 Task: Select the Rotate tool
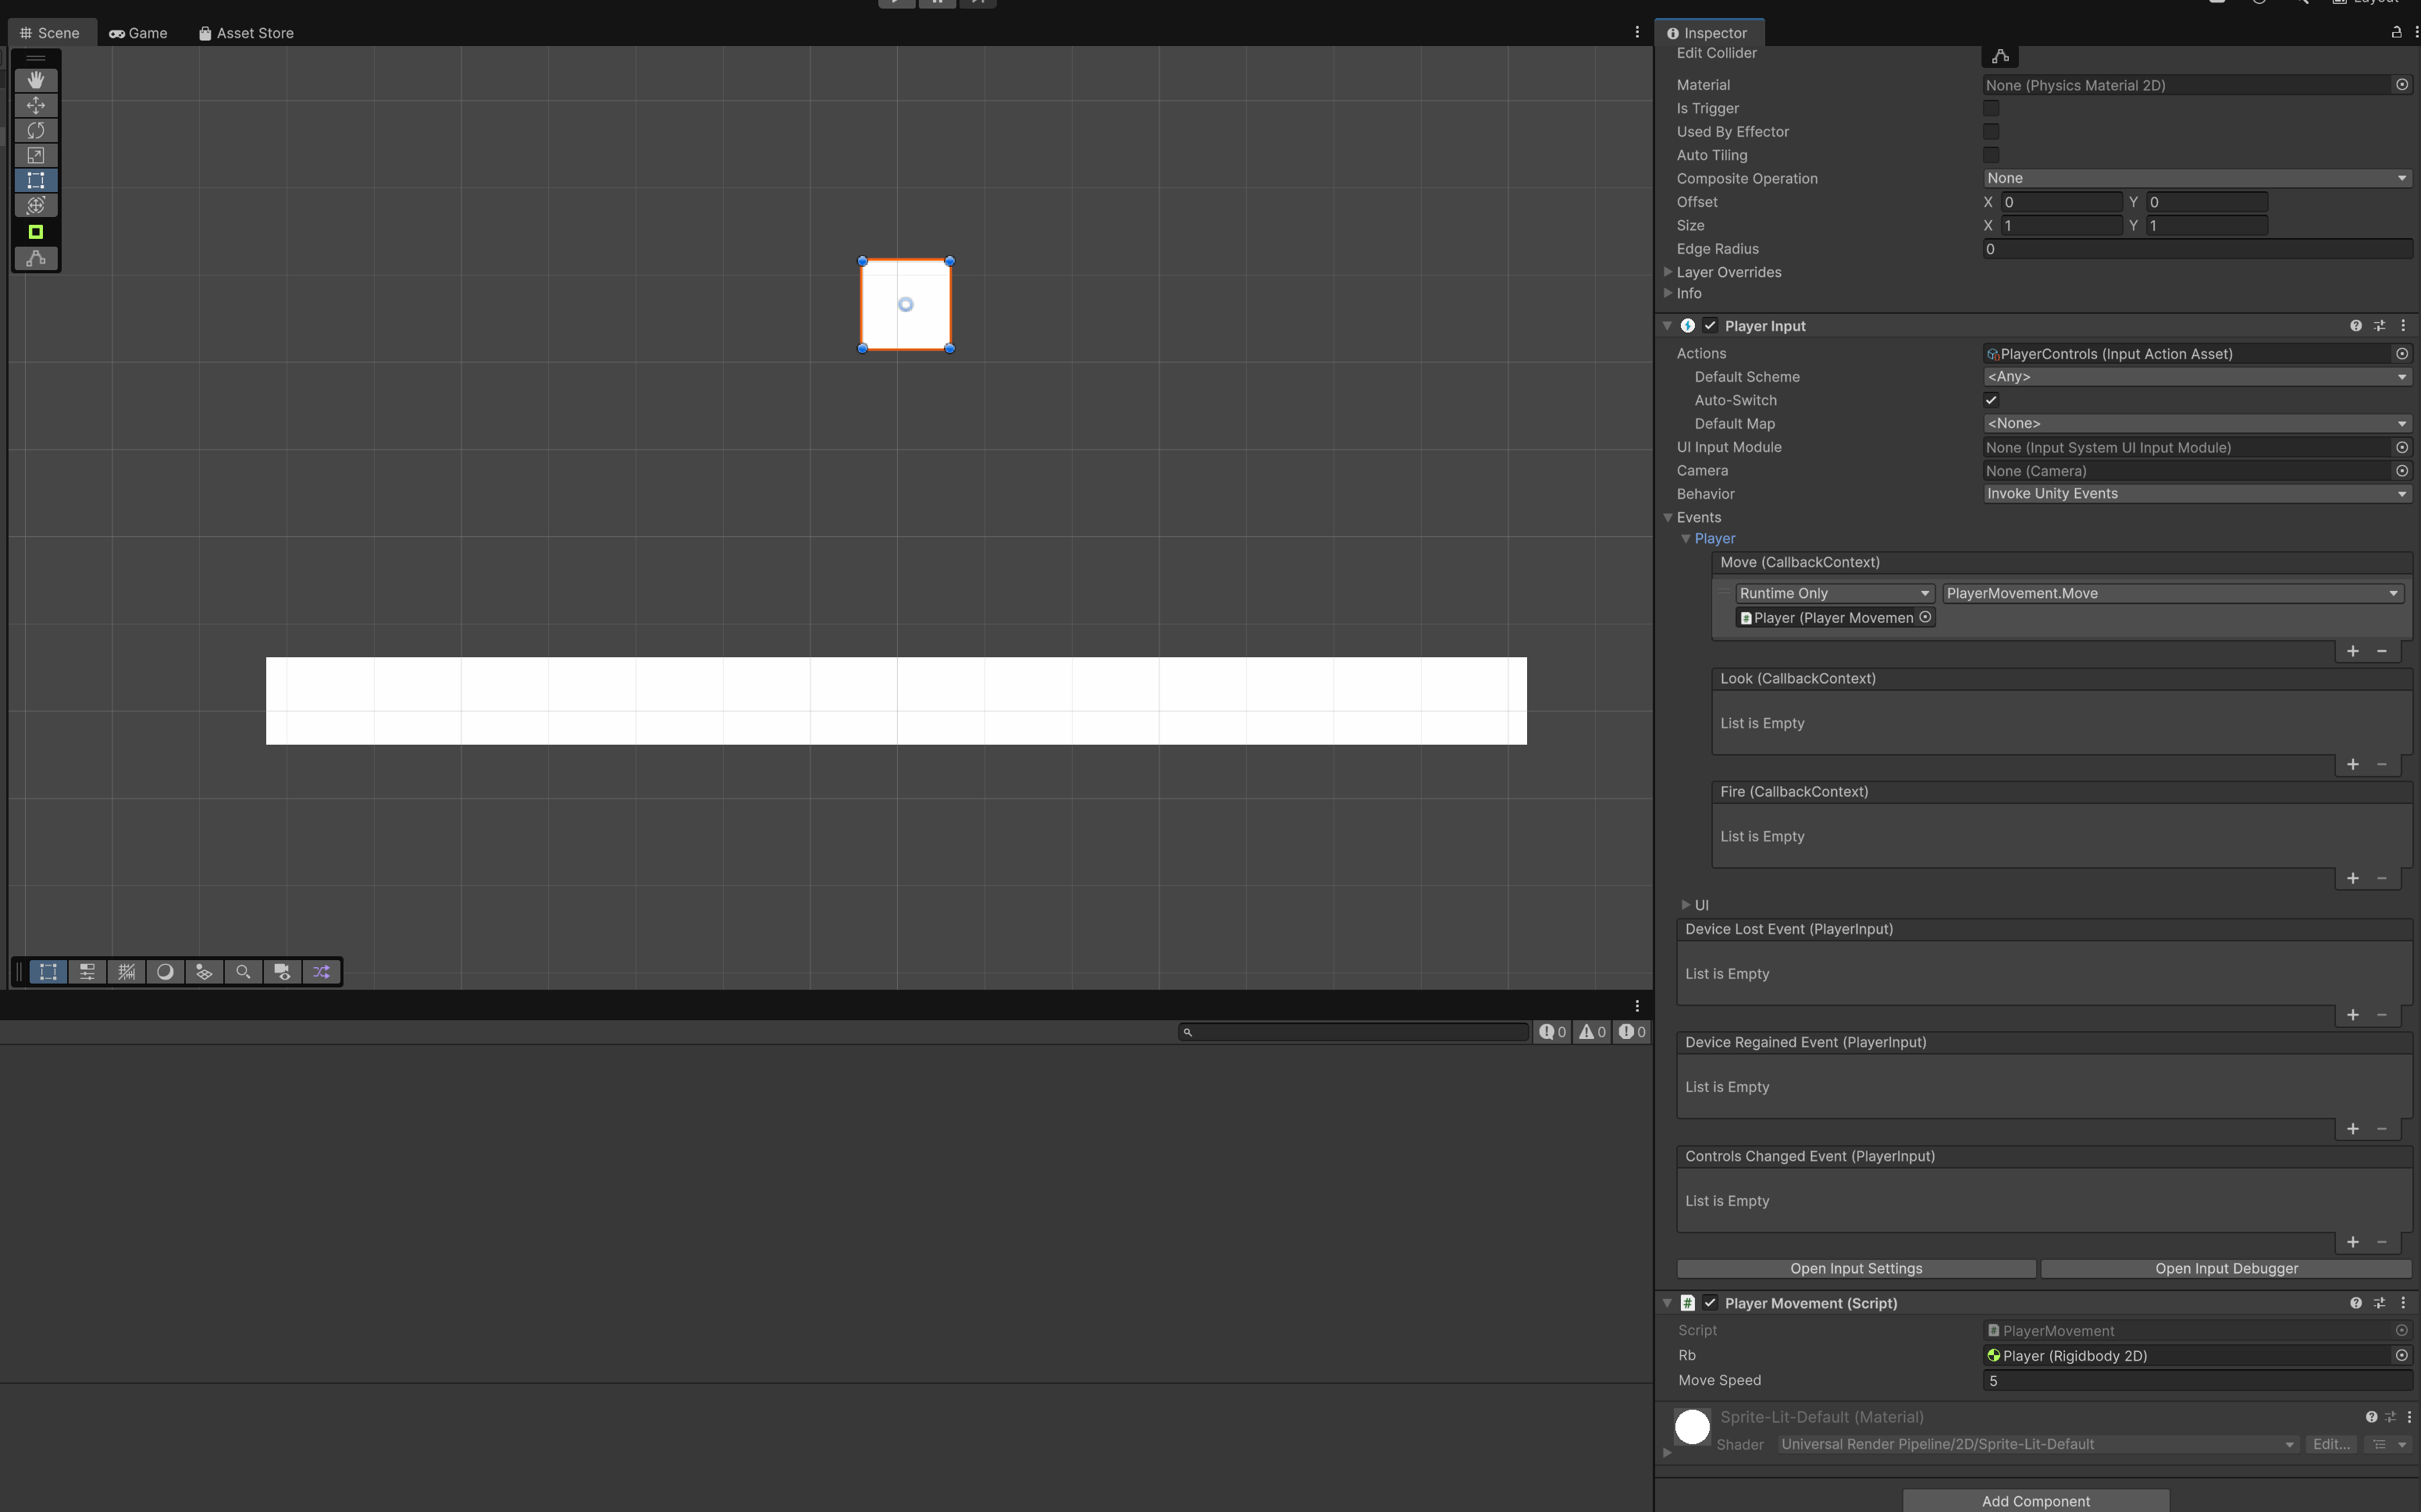click(36, 131)
